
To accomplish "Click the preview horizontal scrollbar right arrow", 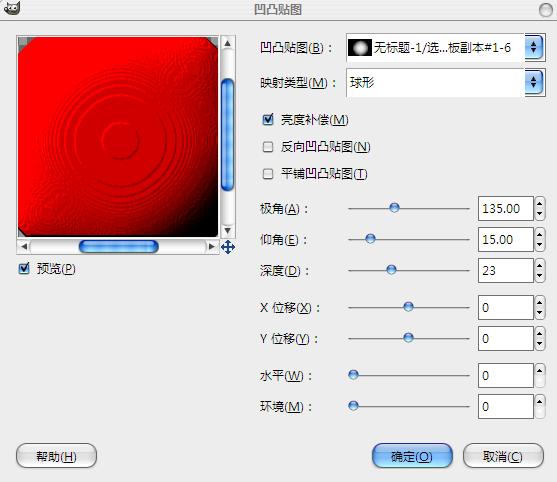I will [x=212, y=246].
